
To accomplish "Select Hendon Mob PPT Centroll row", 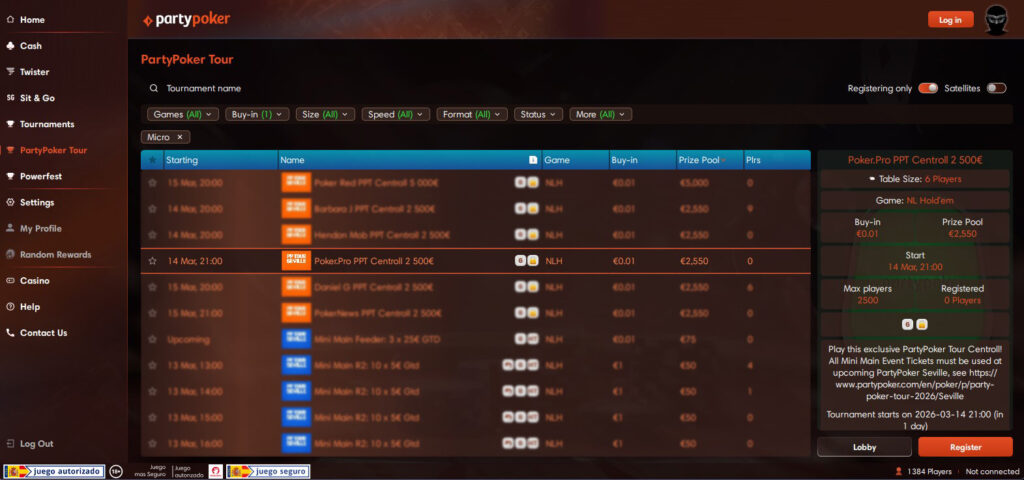I will pyautogui.click(x=475, y=235).
